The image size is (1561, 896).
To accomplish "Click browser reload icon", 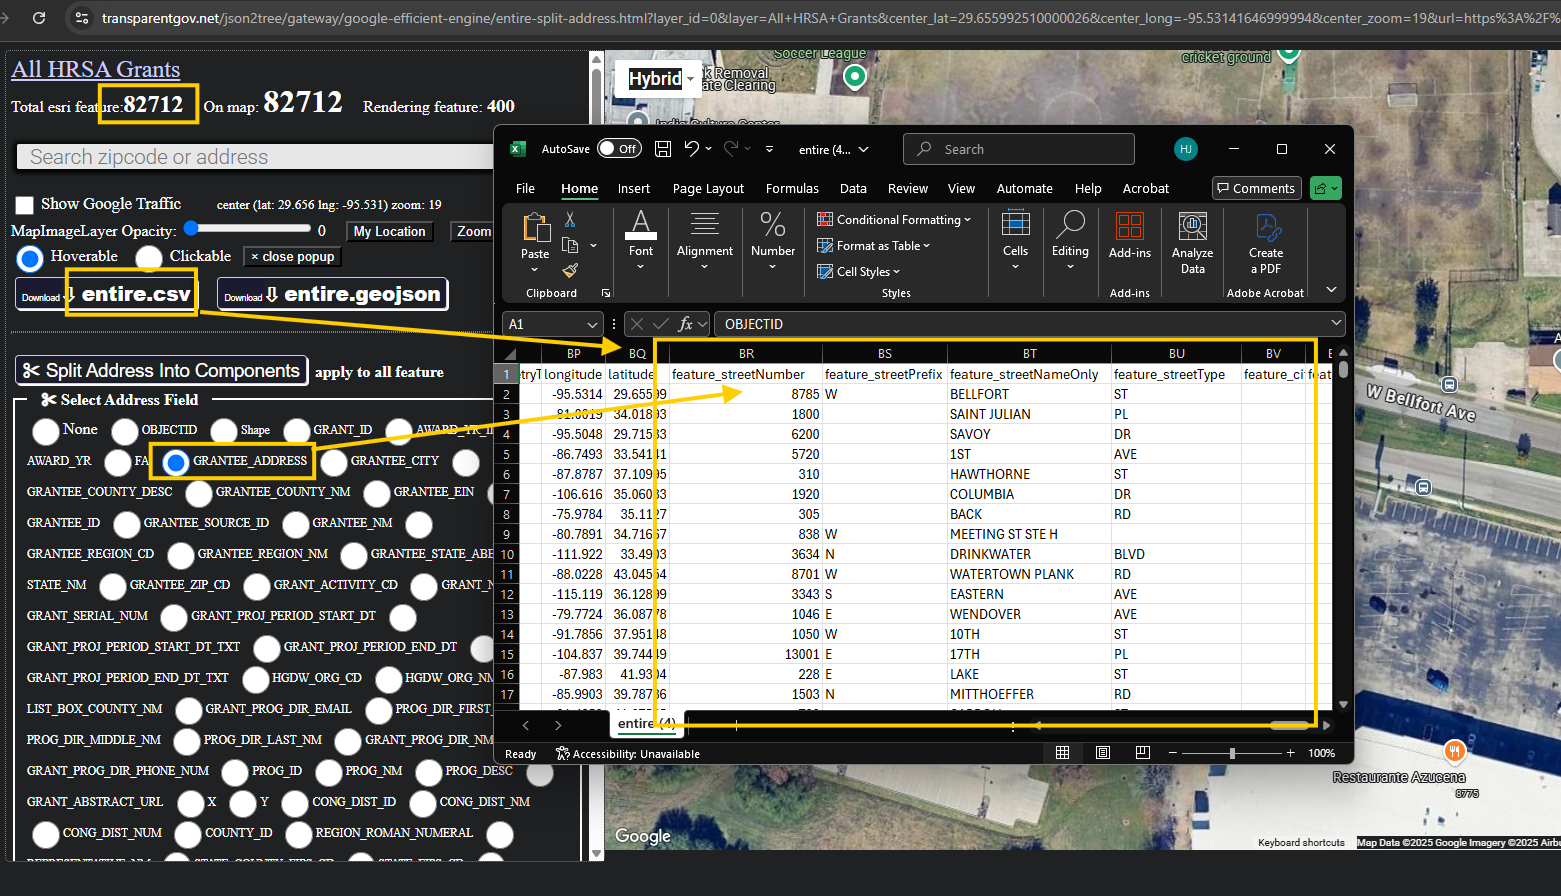I will [x=39, y=18].
